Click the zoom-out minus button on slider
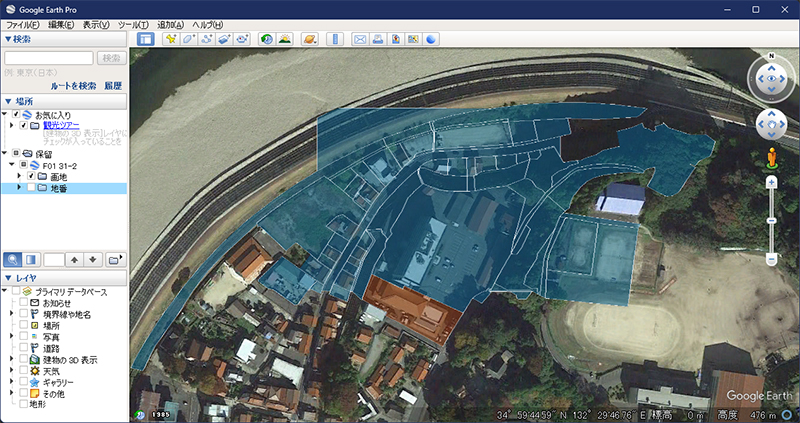Viewport: 800px width, 423px height. click(x=771, y=260)
